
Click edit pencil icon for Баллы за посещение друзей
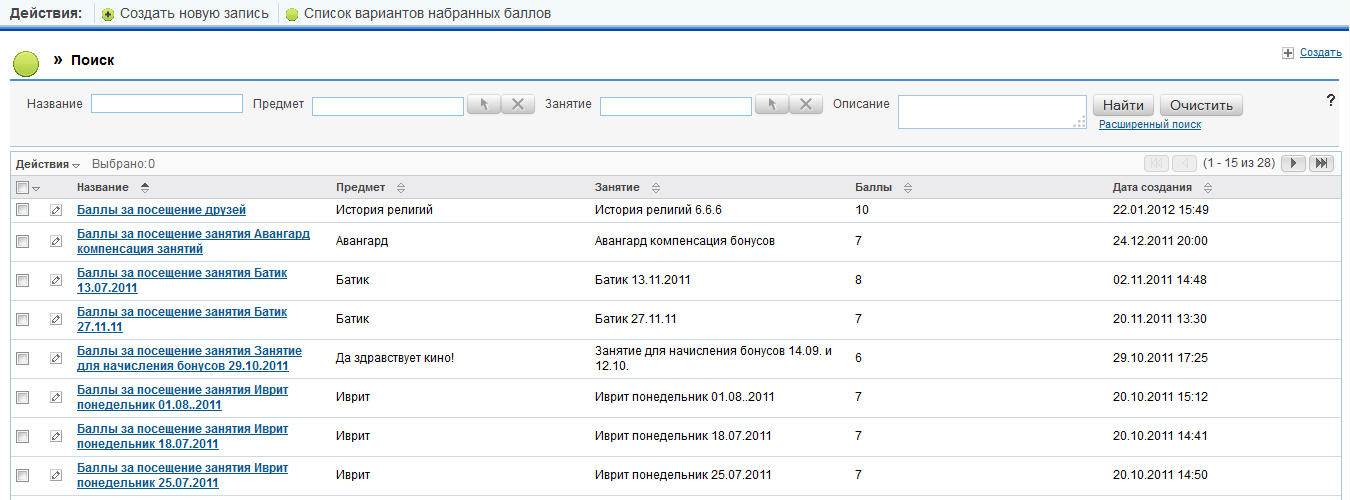tap(56, 210)
